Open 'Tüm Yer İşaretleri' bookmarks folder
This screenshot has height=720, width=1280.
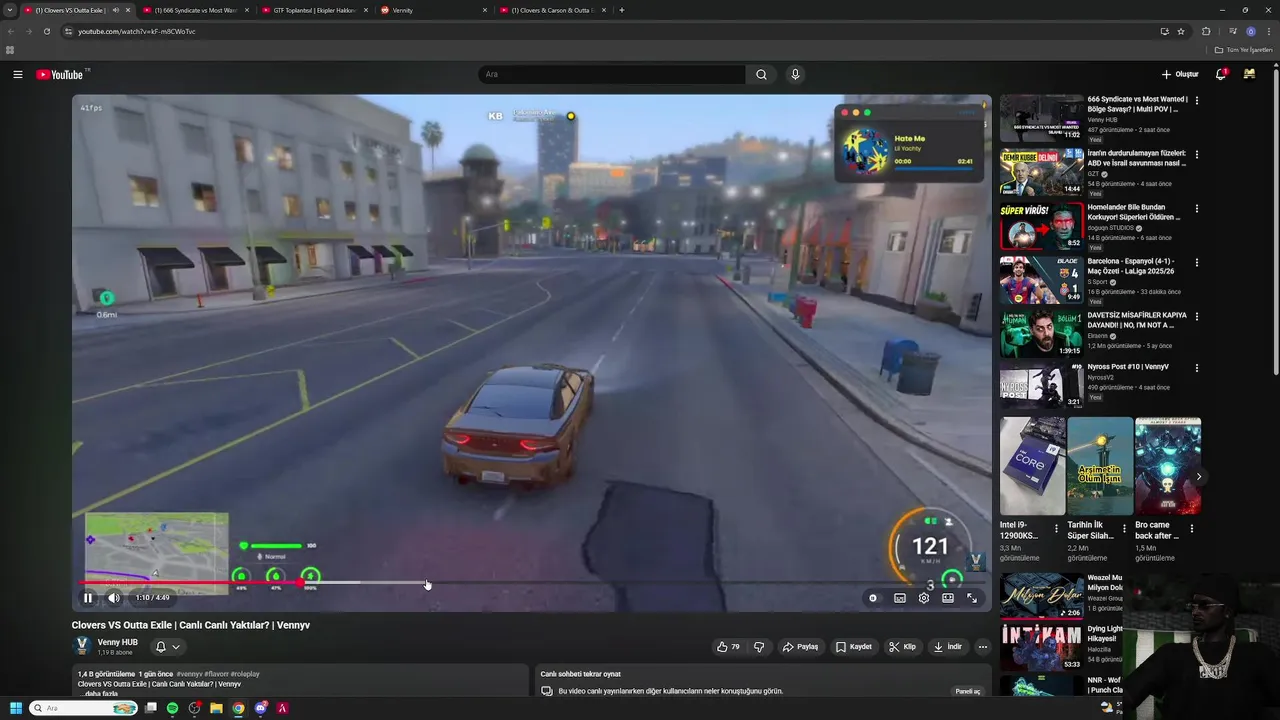[1243, 50]
